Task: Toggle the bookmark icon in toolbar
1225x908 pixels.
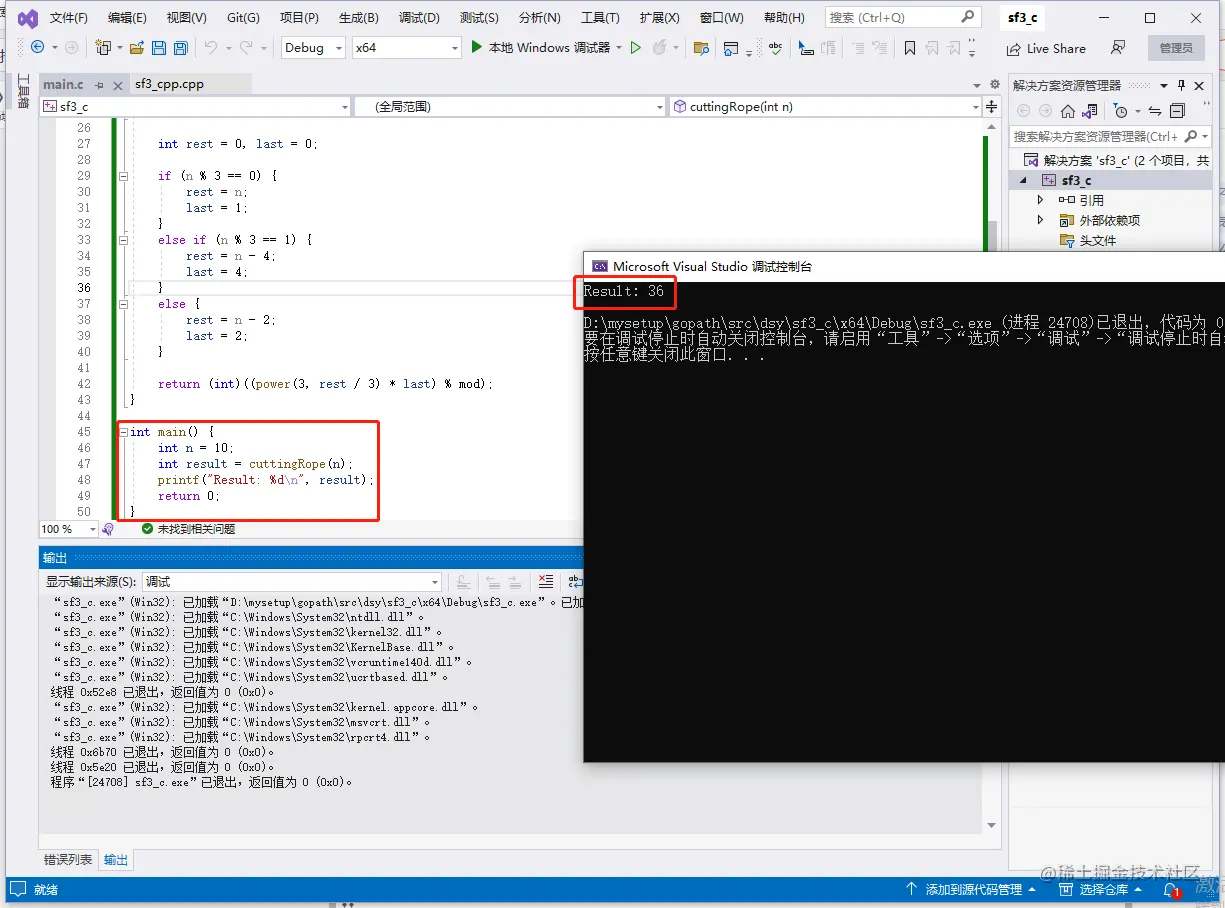Action: (x=909, y=47)
